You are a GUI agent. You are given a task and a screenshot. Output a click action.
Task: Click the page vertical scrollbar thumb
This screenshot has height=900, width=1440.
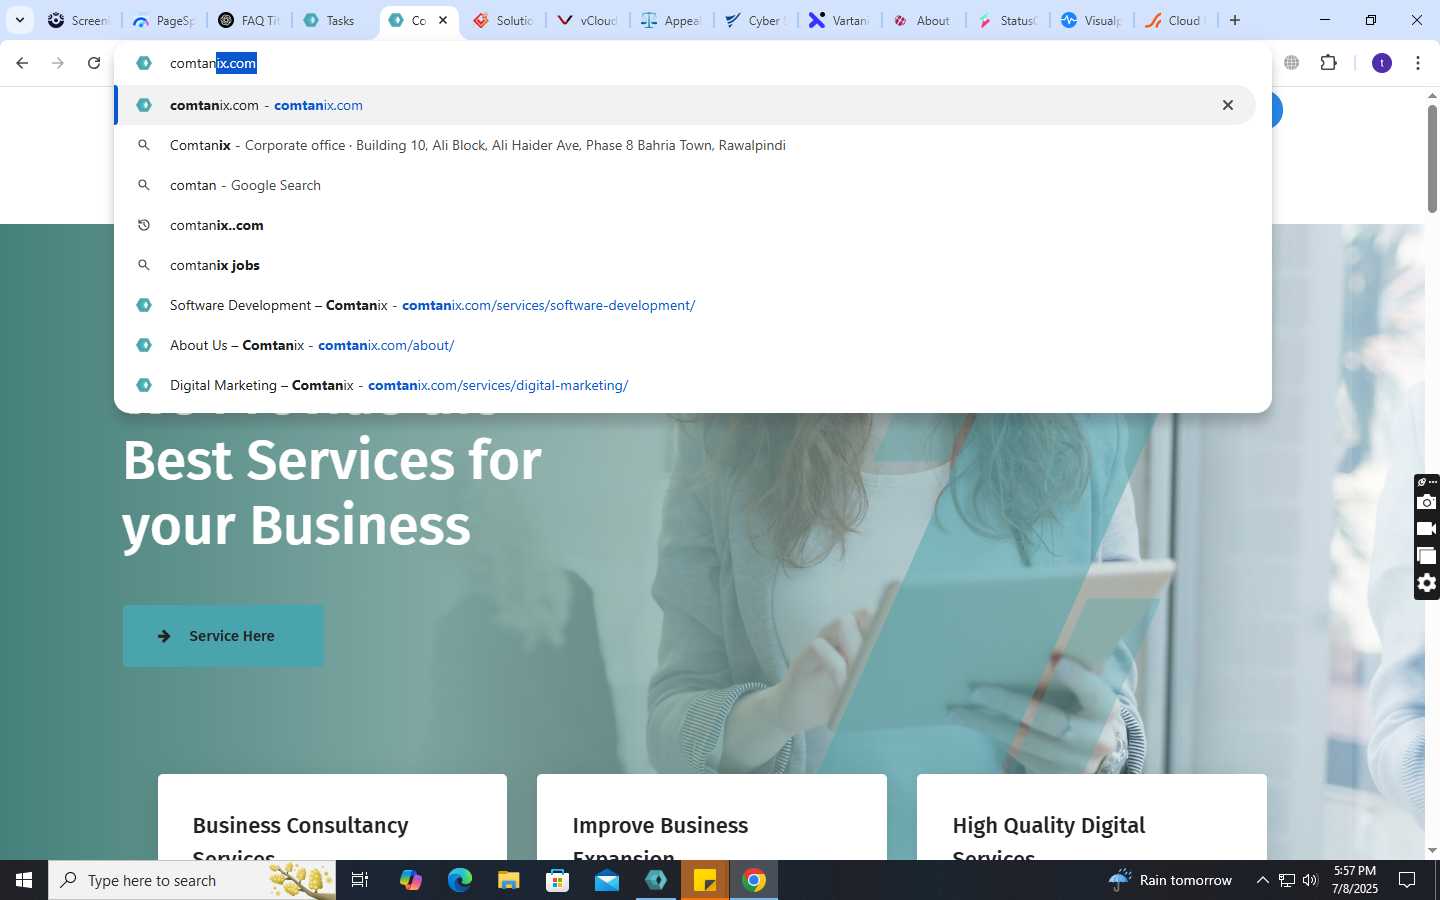(1432, 159)
